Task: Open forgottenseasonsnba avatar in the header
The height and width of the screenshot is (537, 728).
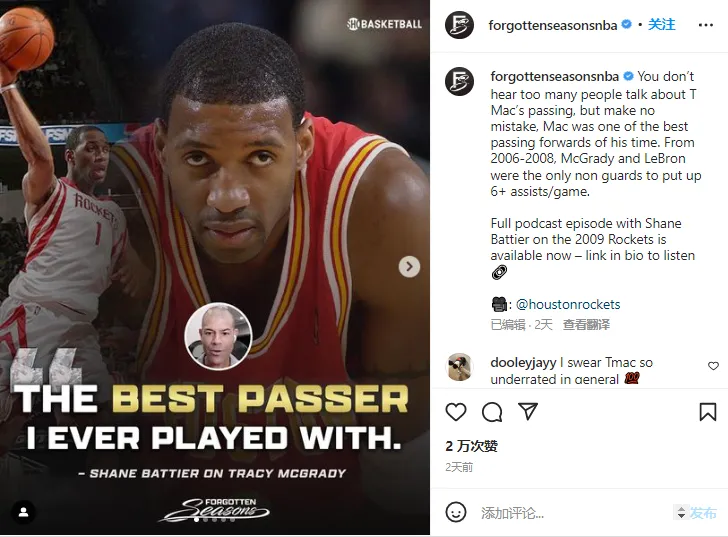Action: pyautogui.click(x=459, y=25)
